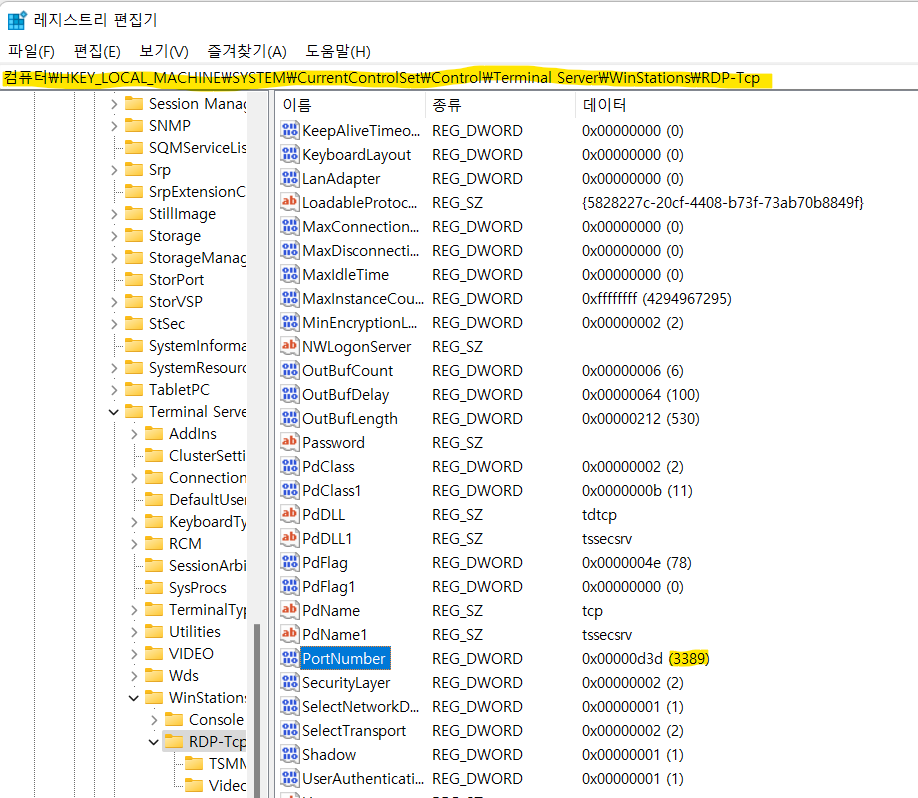918x798 pixels.
Task: Click the RDP-Tcp folder icon
Action: [174, 742]
